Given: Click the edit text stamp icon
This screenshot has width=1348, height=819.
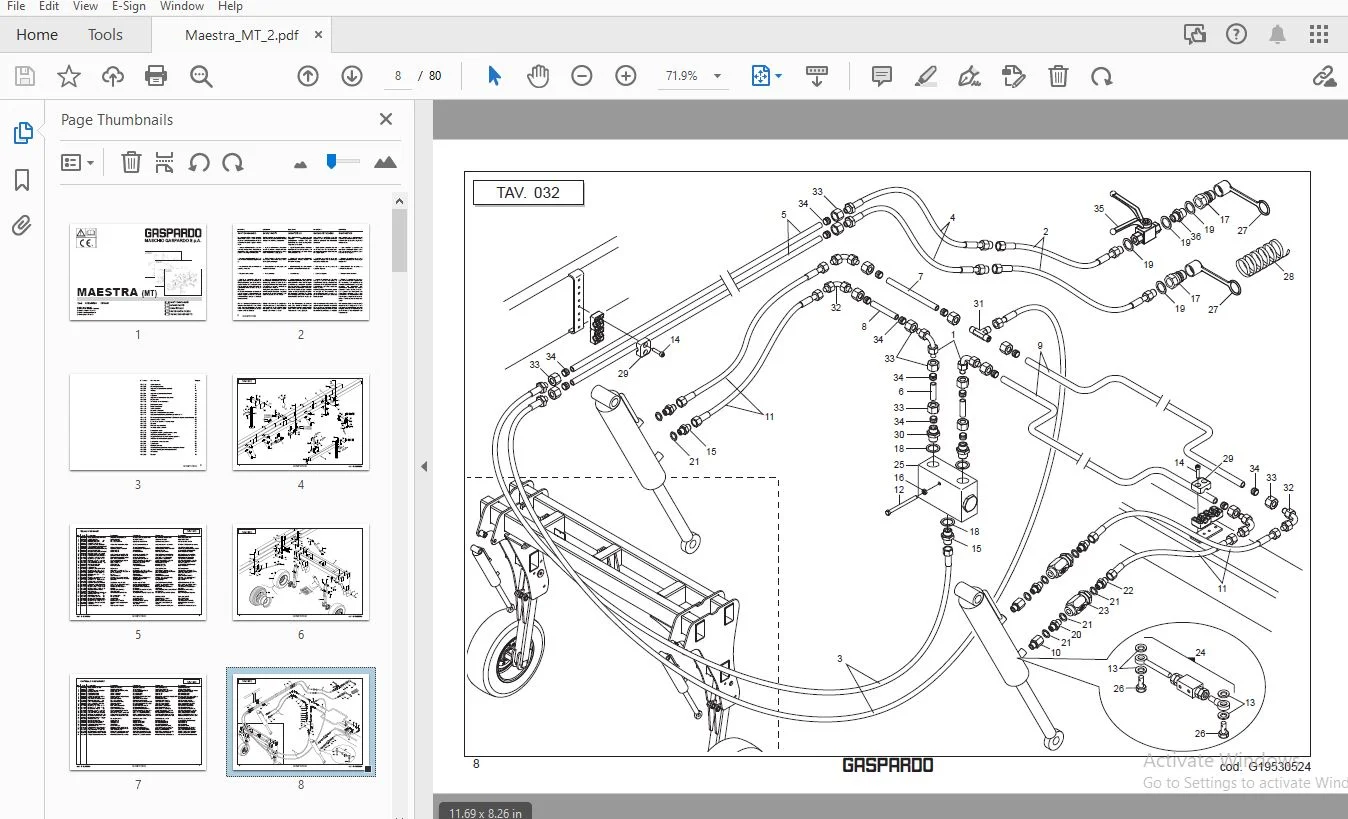Looking at the screenshot, I should point(1014,76).
